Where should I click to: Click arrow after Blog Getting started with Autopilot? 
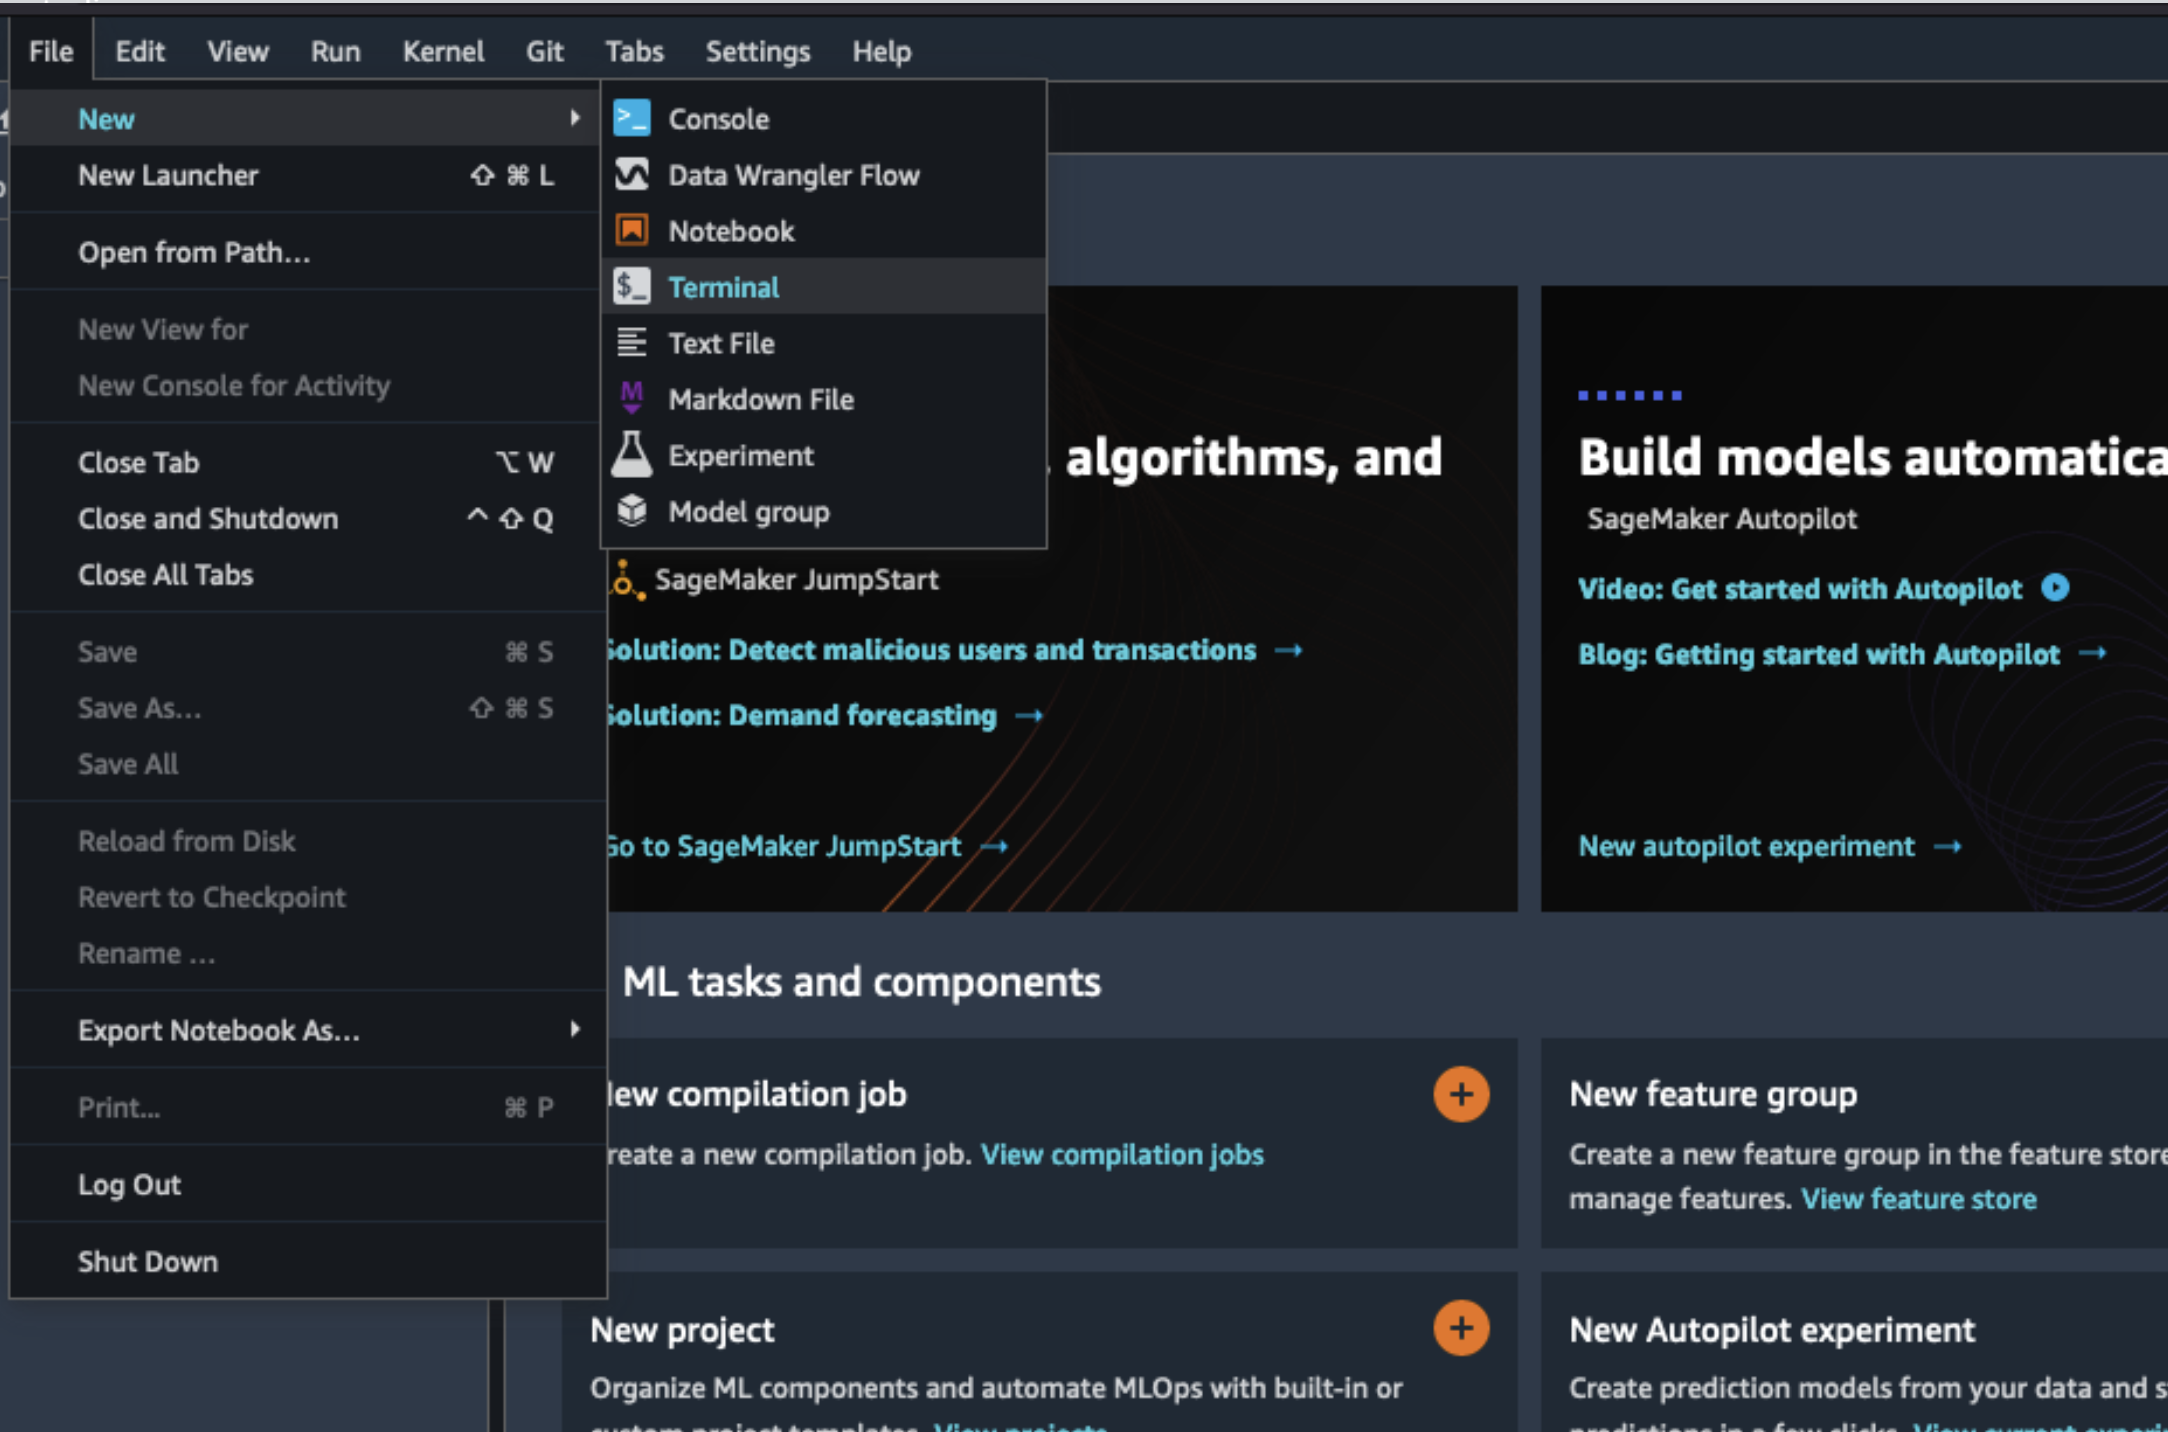(x=2093, y=653)
